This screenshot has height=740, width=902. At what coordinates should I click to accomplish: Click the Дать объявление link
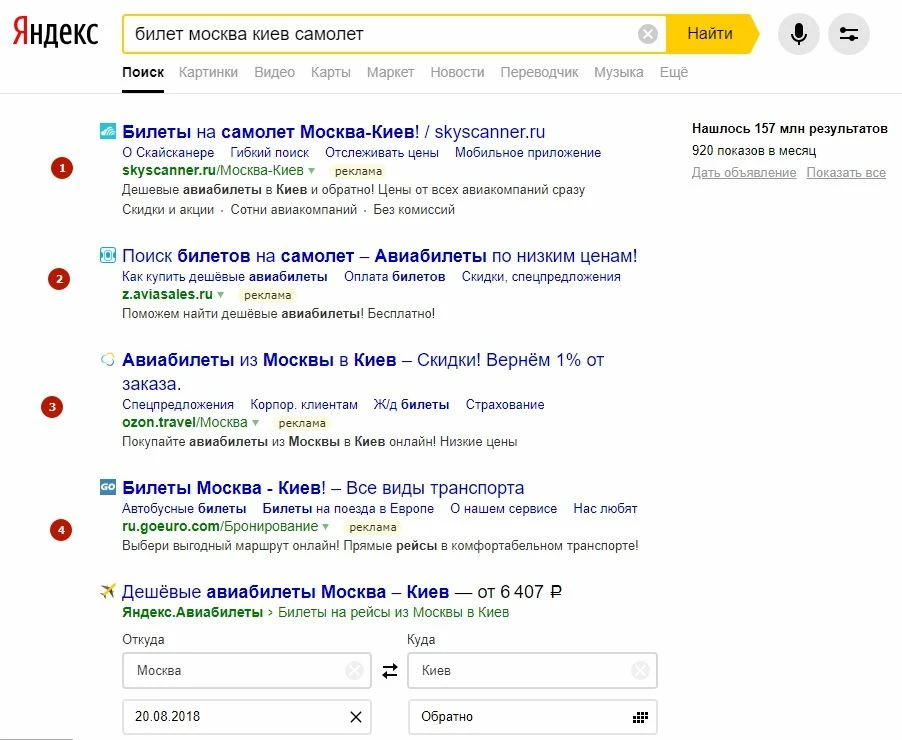pyautogui.click(x=744, y=173)
